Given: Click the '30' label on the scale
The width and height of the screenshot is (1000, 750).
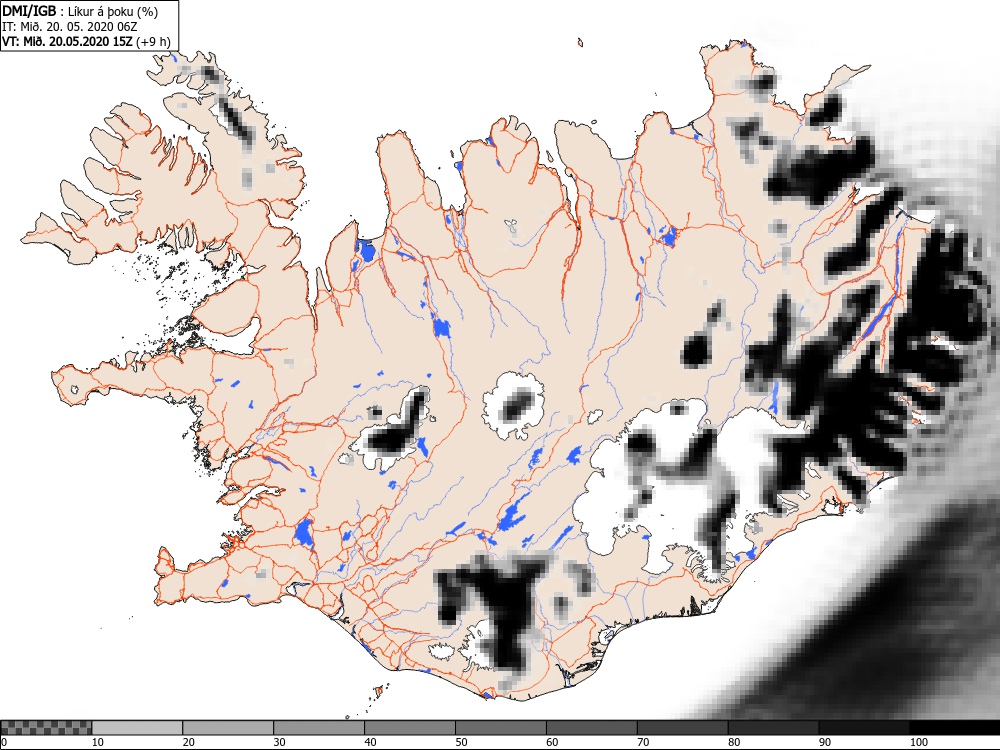Looking at the screenshot, I should click(279, 742).
